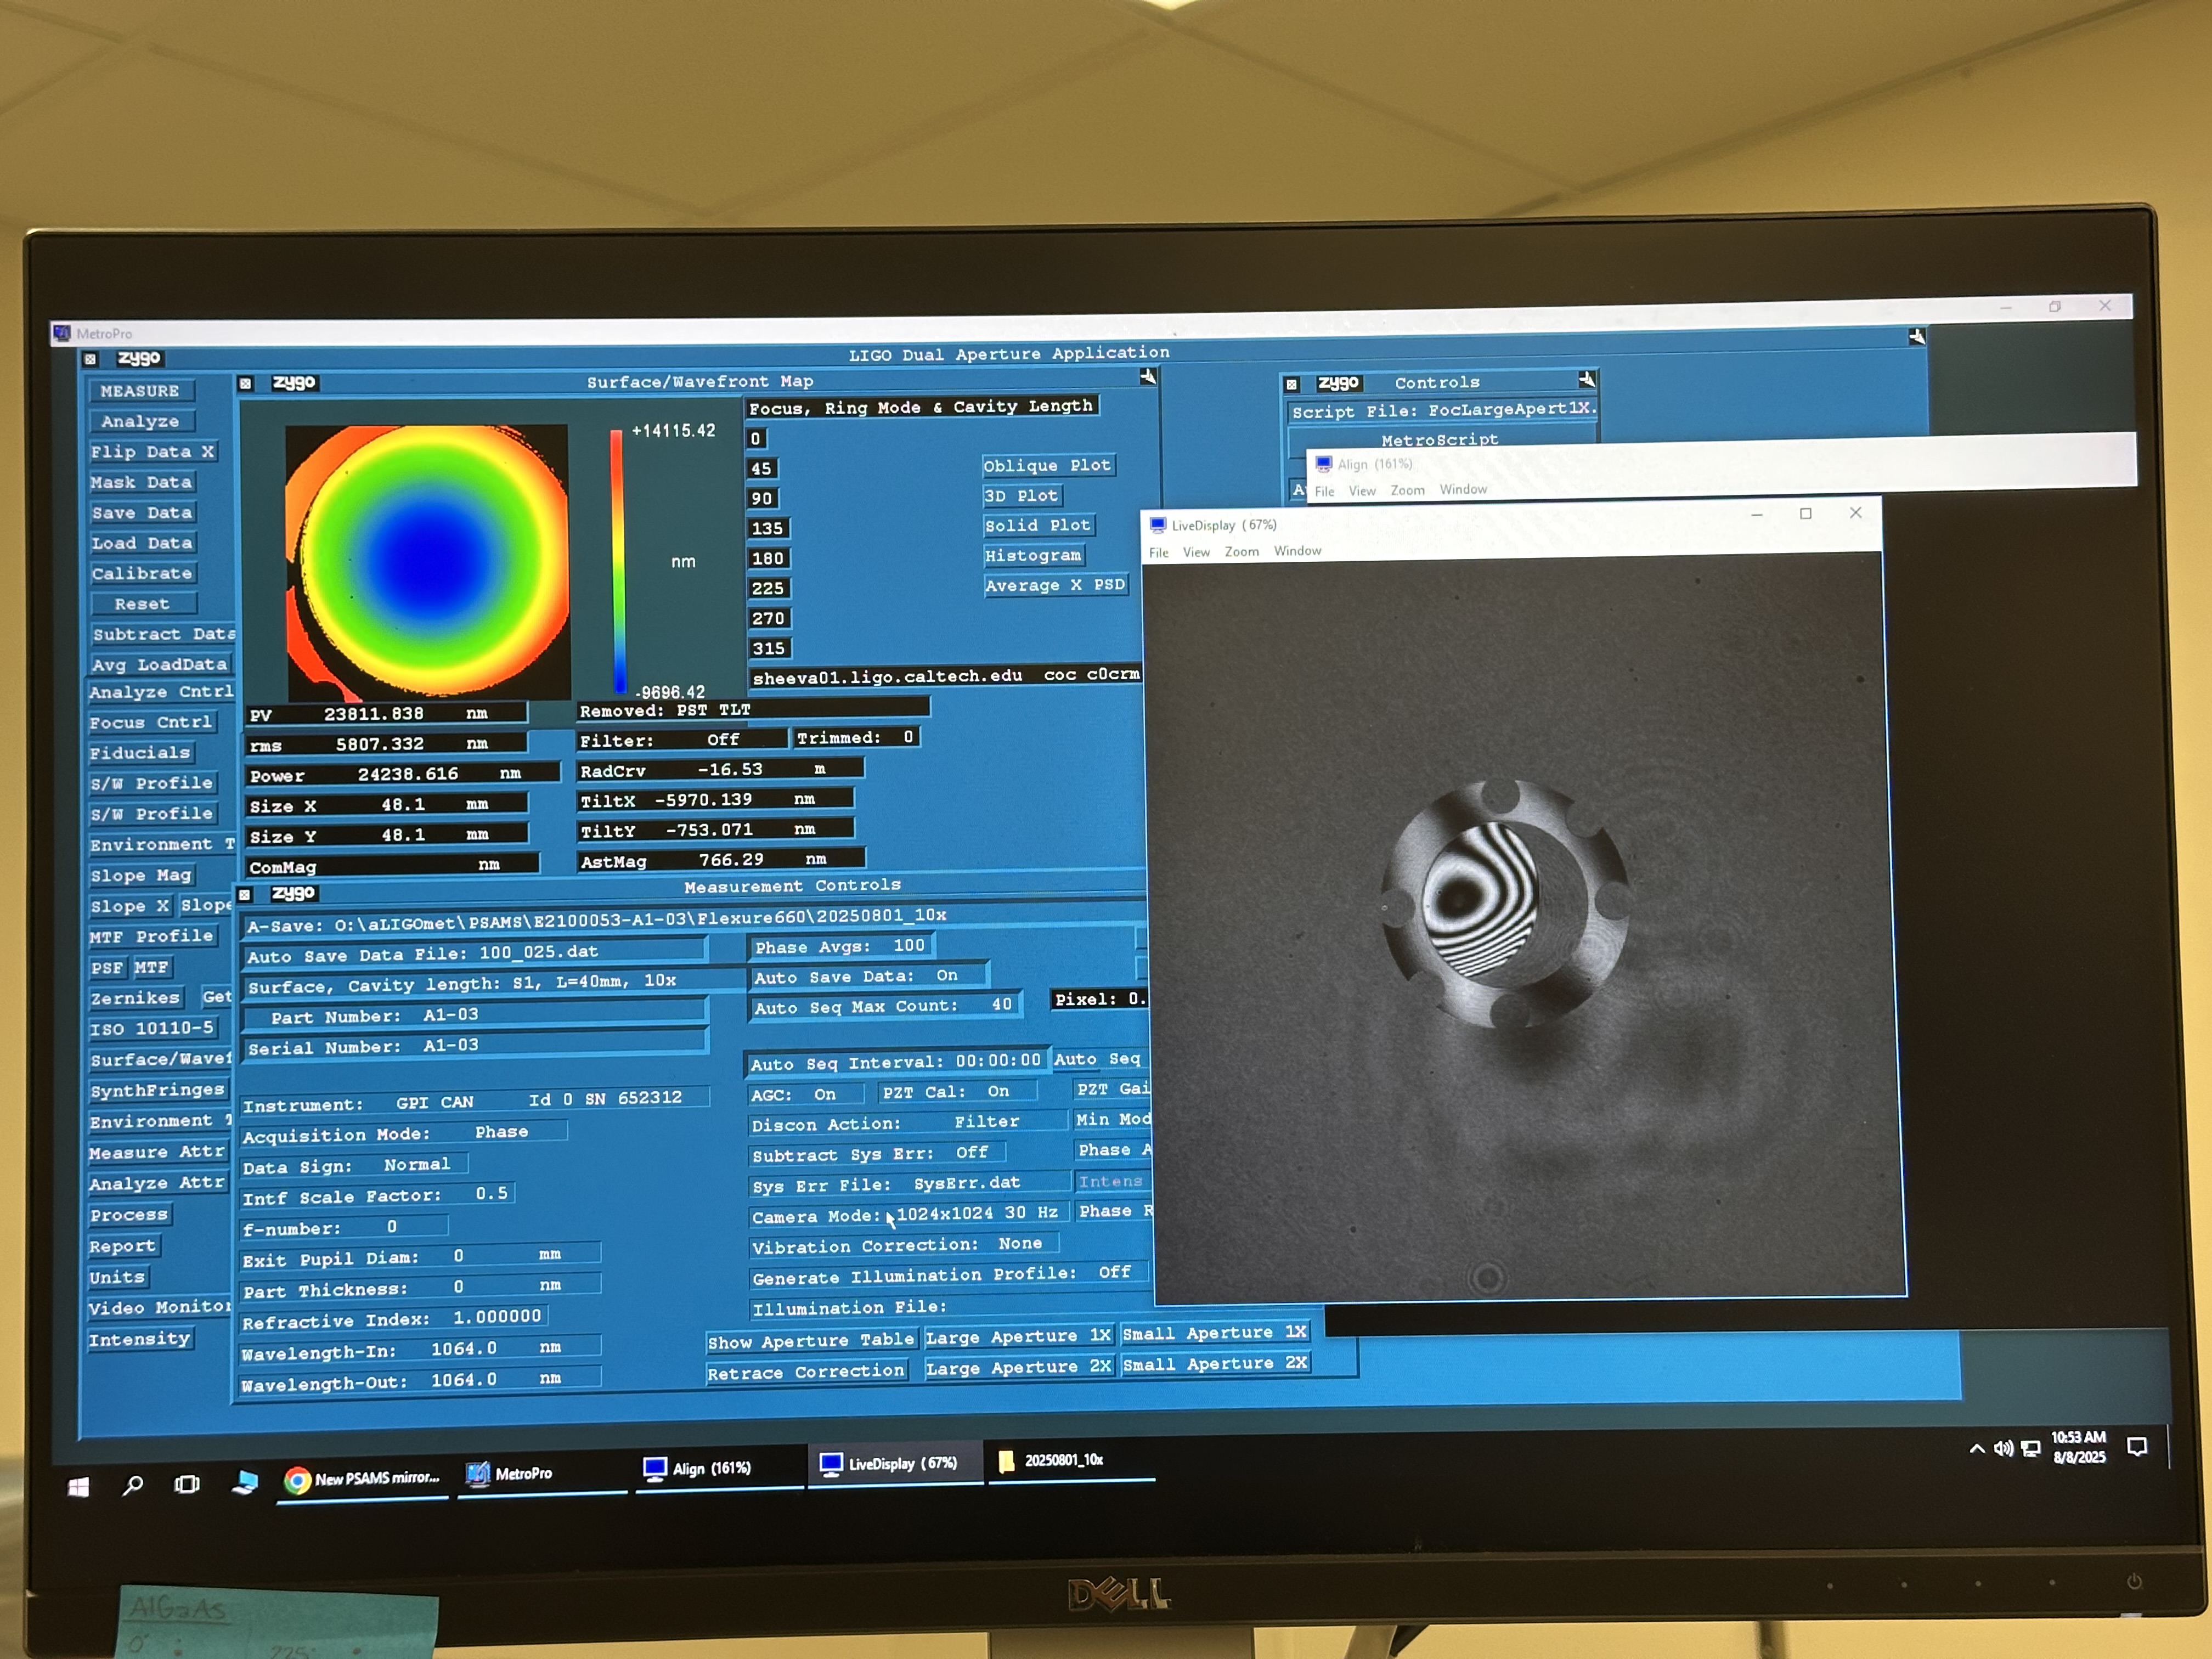Open the Fiducials editor
Viewport: 2212px width, 1659px height.
click(x=140, y=753)
